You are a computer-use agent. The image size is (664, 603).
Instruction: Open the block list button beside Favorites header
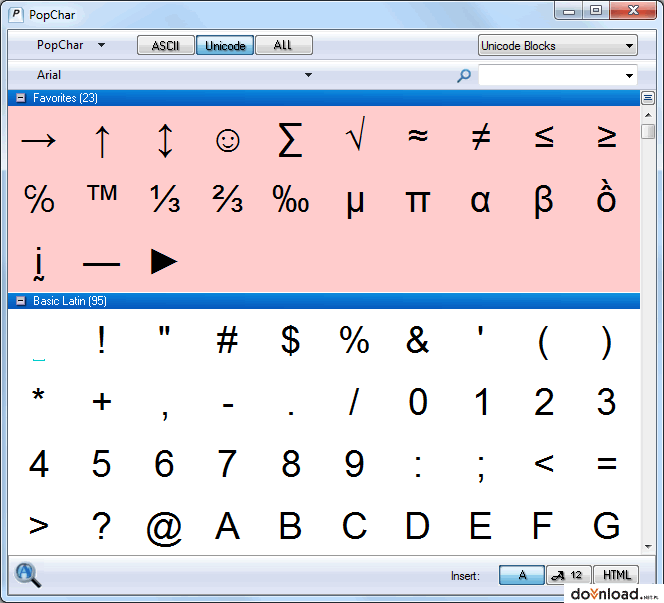tap(648, 98)
